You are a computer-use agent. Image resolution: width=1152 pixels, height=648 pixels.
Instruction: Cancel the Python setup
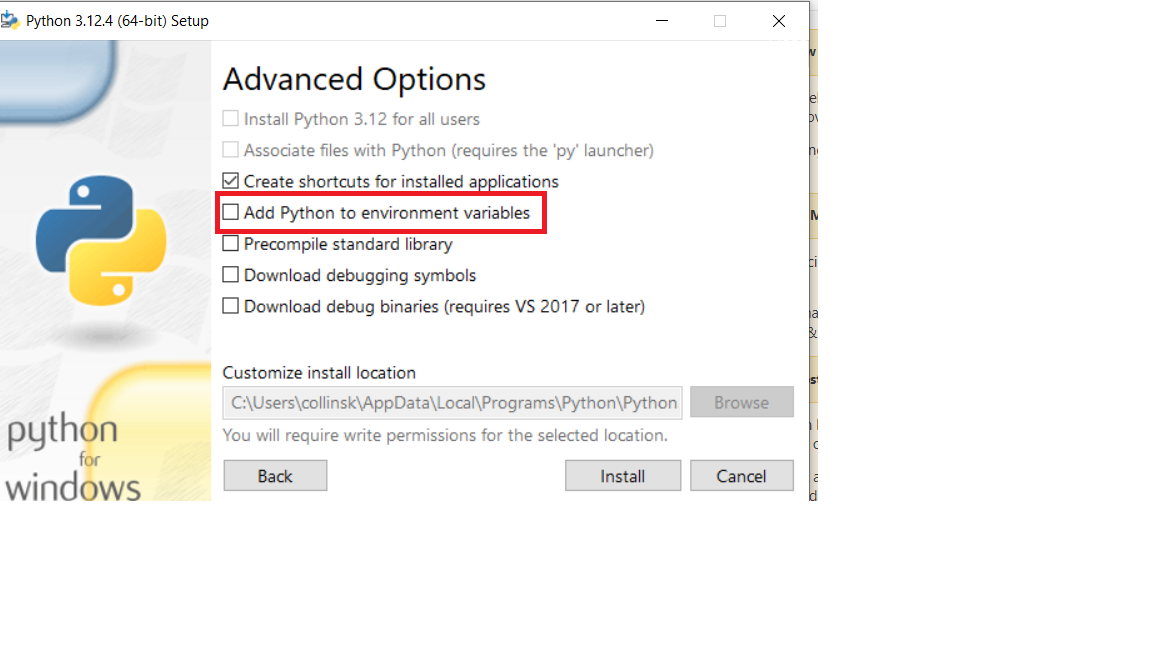pyautogui.click(x=741, y=476)
